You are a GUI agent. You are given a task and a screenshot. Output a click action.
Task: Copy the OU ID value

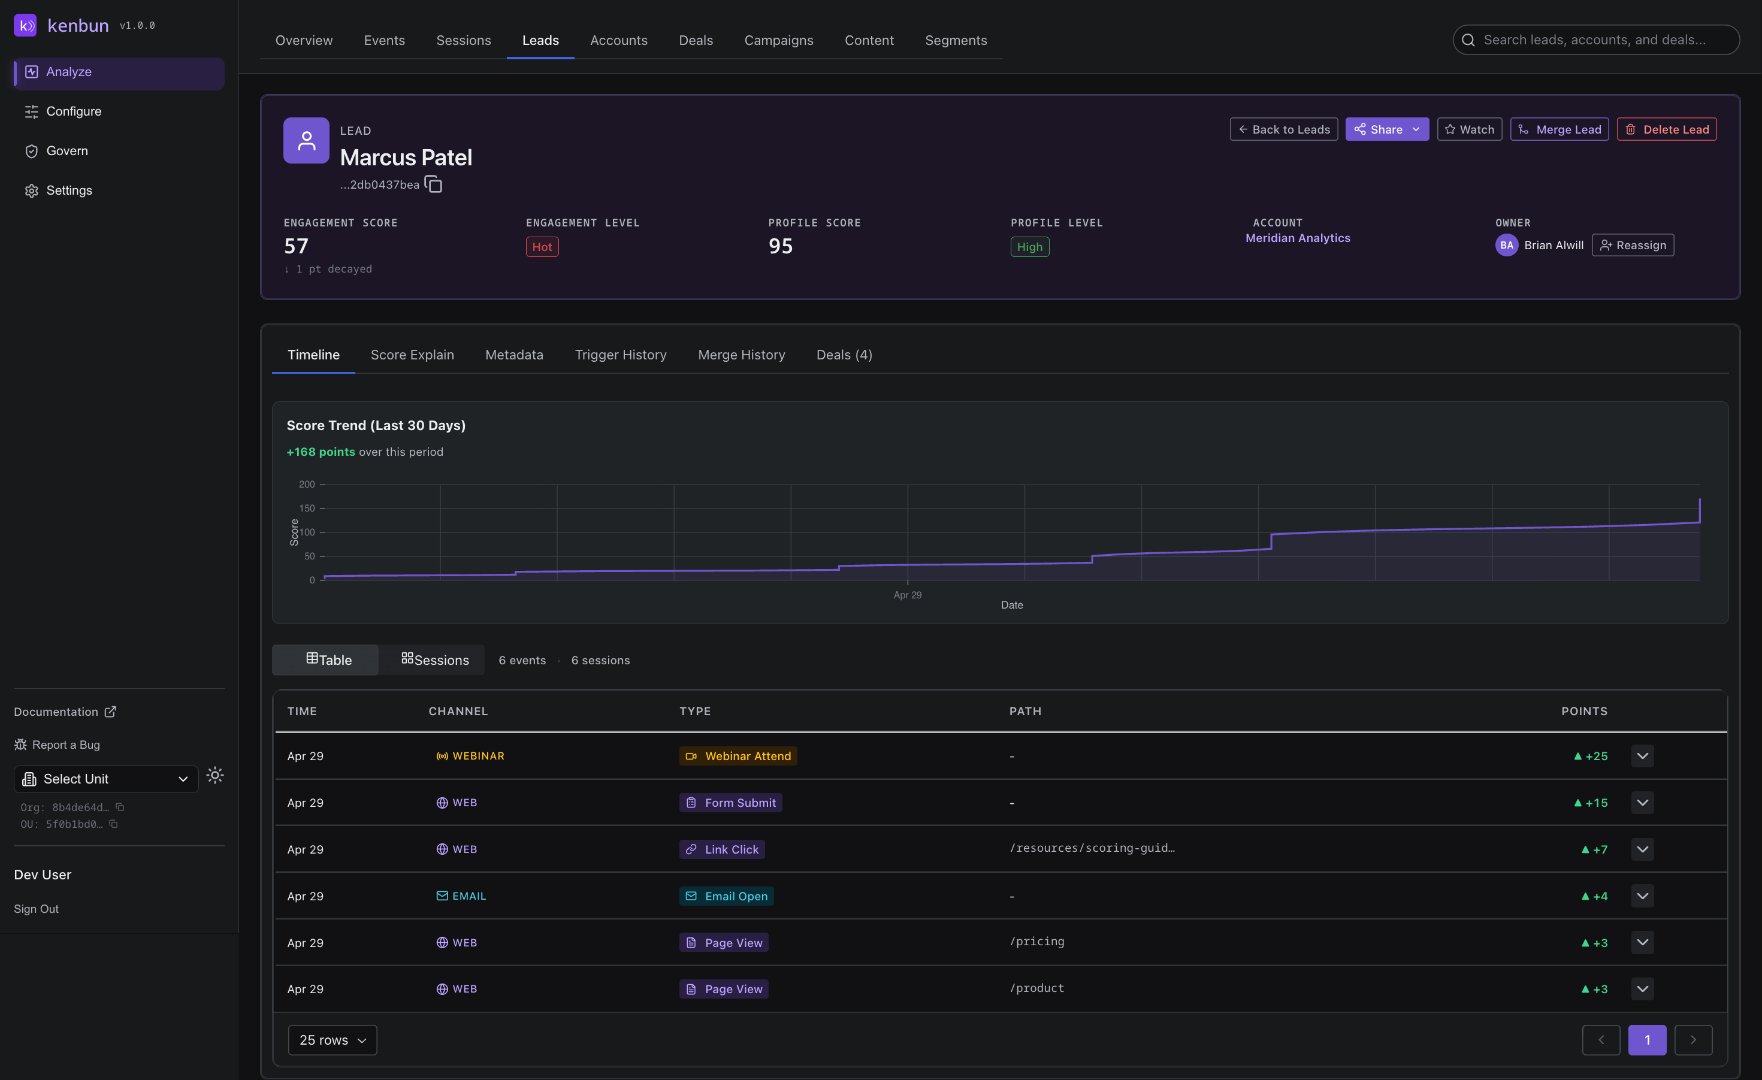[113, 824]
